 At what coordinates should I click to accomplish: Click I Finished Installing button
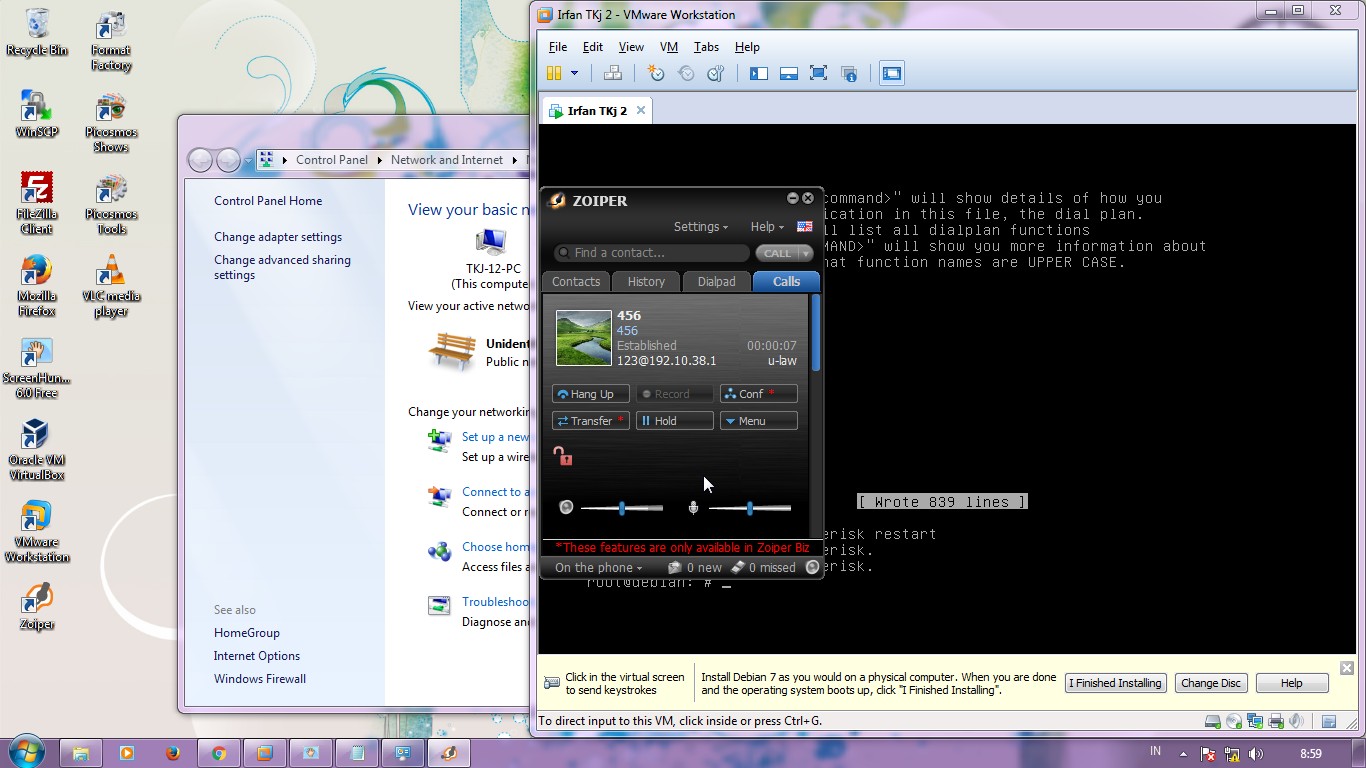coord(1115,683)
